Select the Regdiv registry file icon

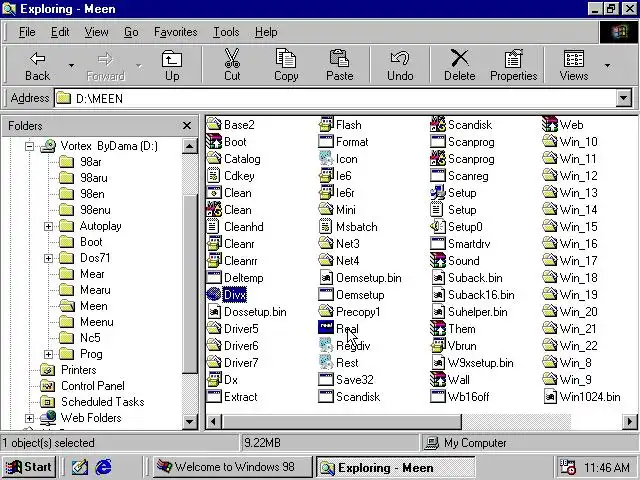[x=326, y=346]
